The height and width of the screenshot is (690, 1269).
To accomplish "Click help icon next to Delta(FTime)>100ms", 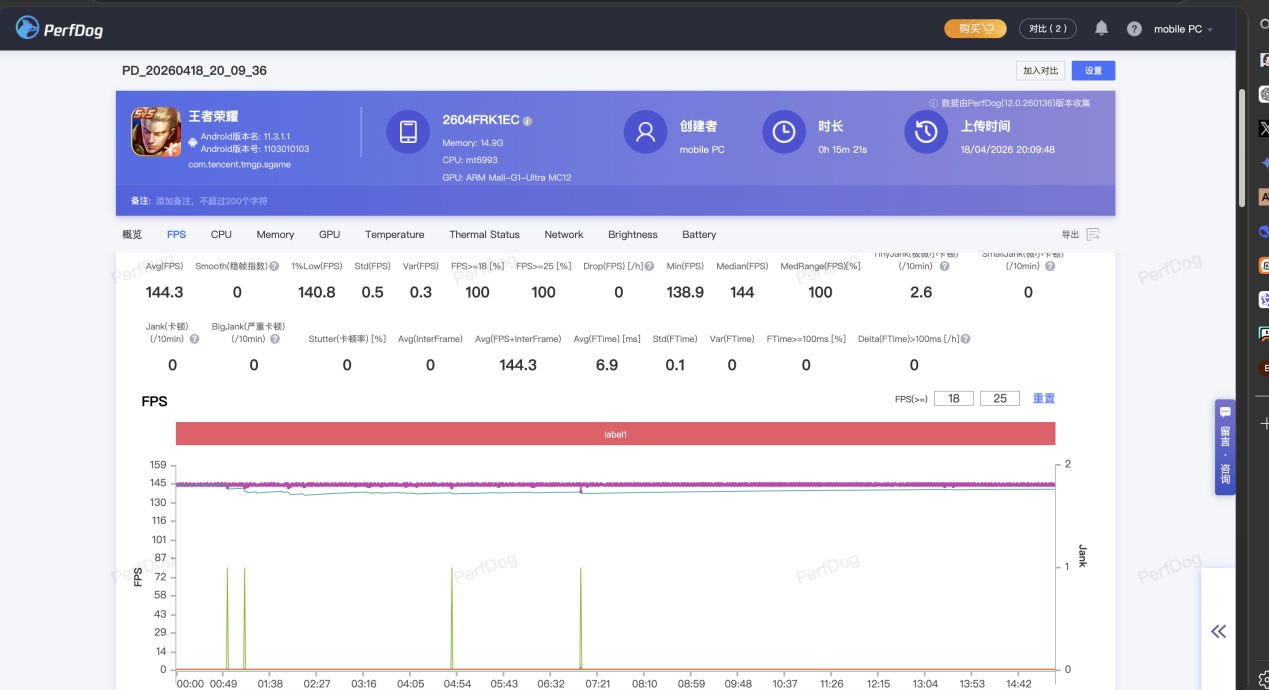I will pos(965,339).
